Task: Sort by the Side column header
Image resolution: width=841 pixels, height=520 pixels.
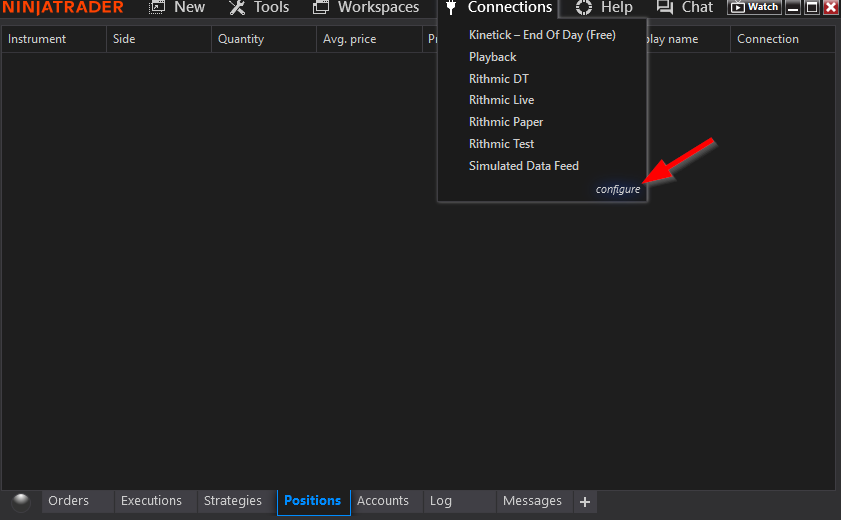Action: 159,39
